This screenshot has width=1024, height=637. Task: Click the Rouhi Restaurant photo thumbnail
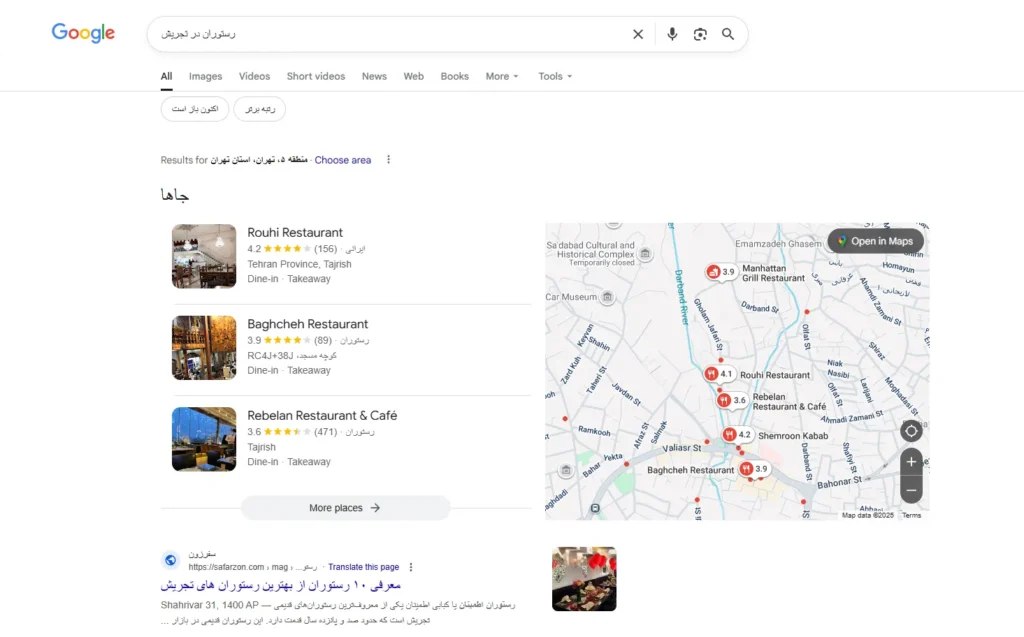coord(203,256)
